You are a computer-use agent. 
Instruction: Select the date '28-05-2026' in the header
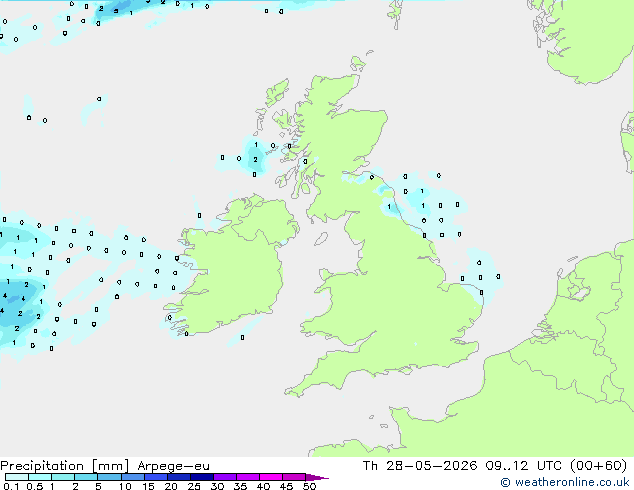(x=431, y=466)
